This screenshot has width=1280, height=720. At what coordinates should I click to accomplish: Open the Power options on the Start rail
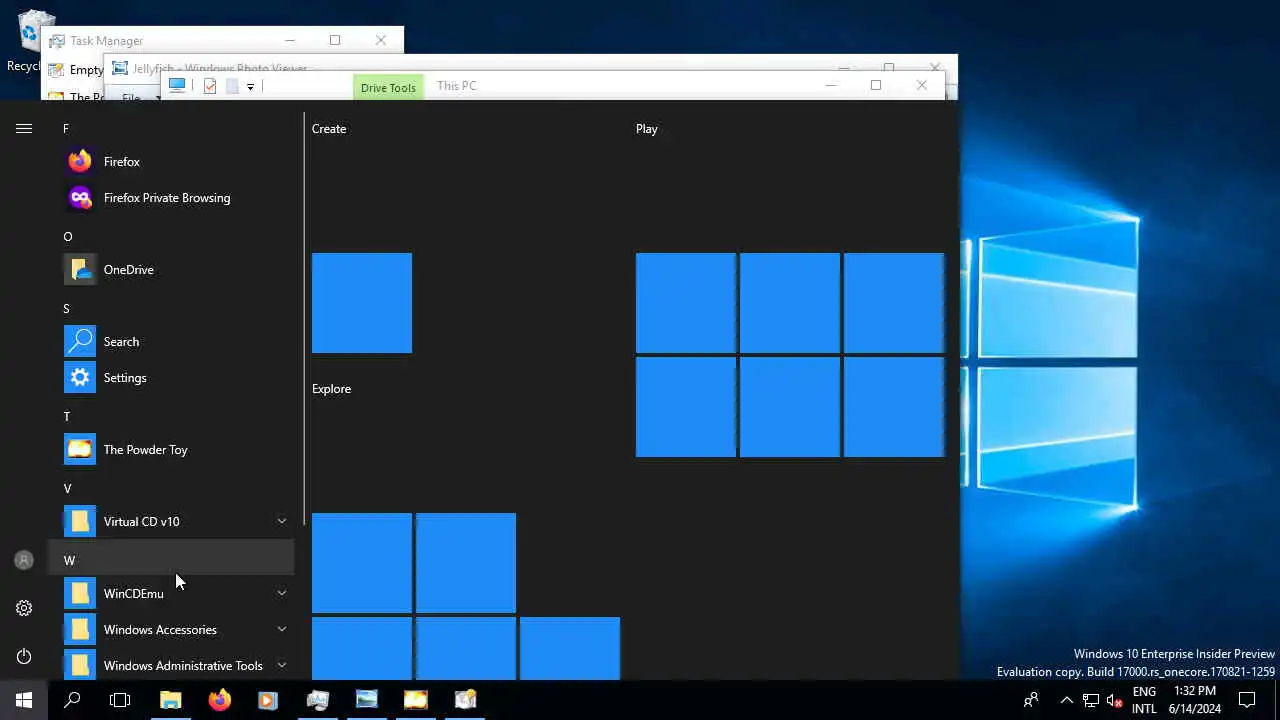point(24,656)
